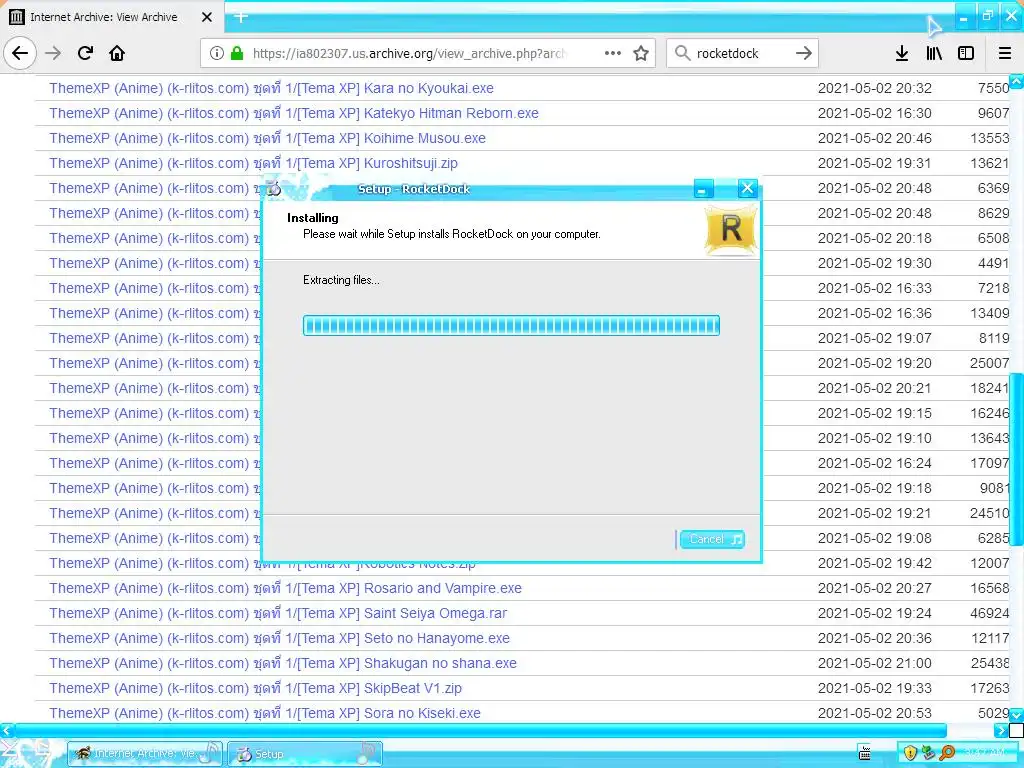Click the Start button on taskbar
The height and width of the screenshot is (768, 1024).
click(x=29, y=753)
